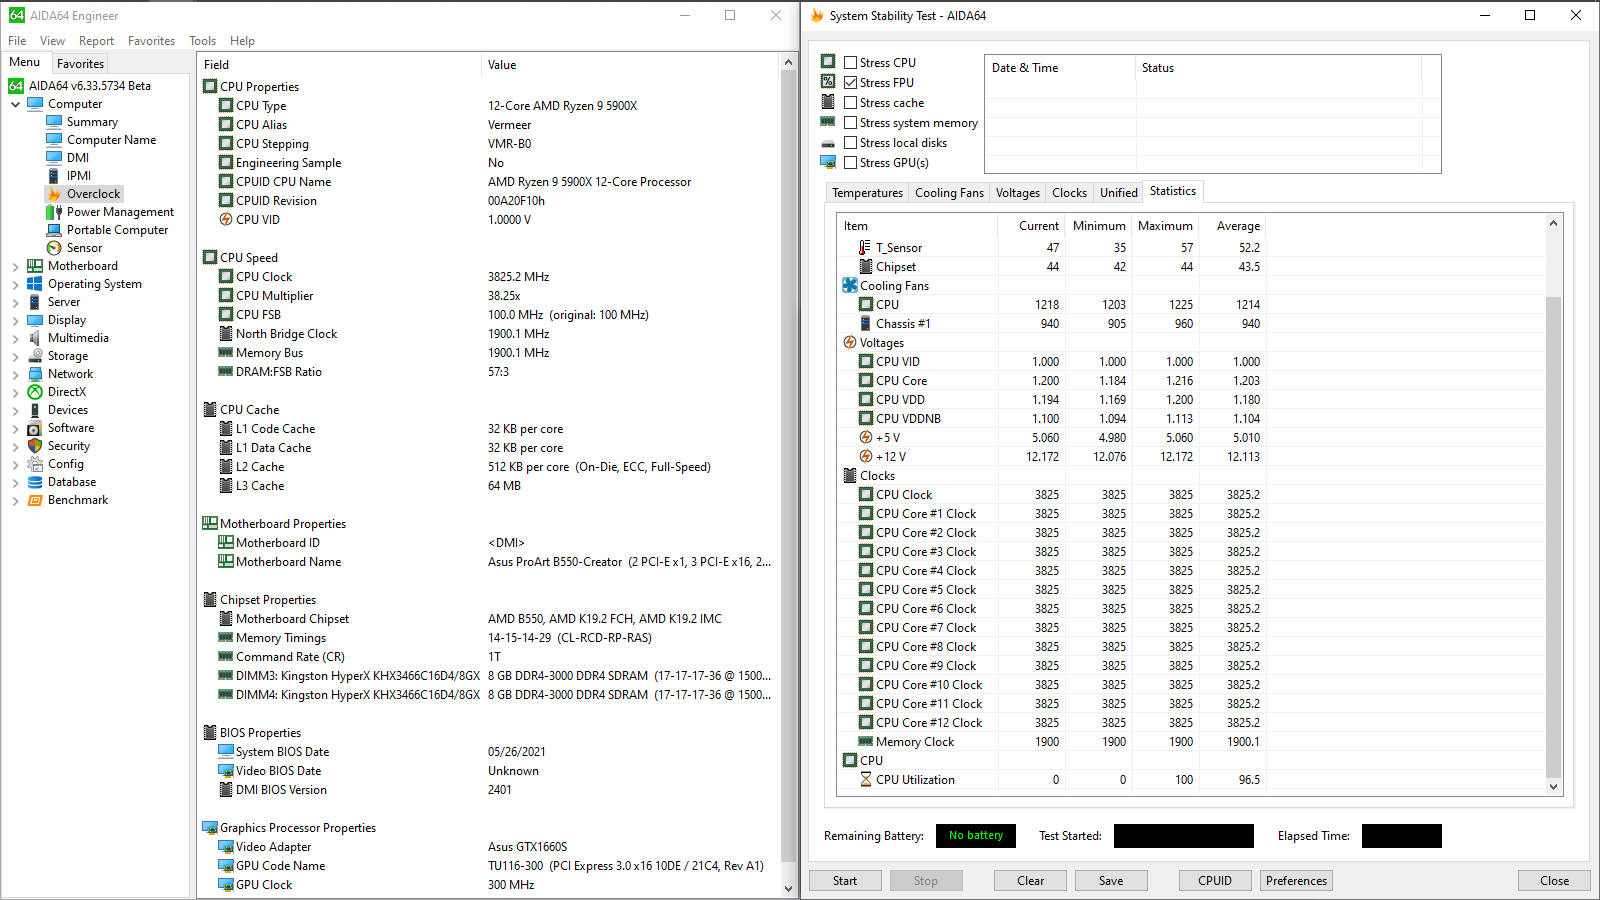Click the Sensor icon in the tree

(x=54, y=248)
